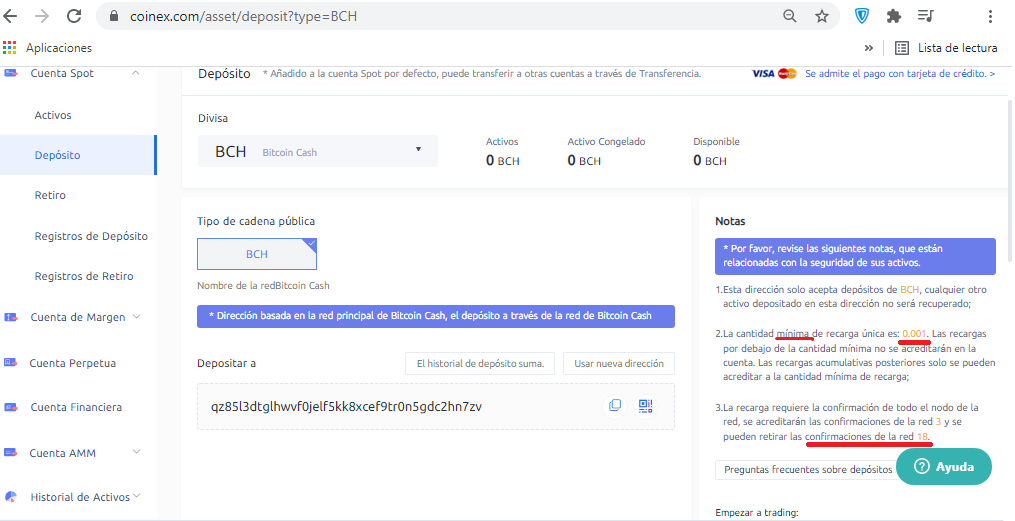Open the BCH currency dropdown
This screenshot has width=1015, height=521.
pos(318,151)
